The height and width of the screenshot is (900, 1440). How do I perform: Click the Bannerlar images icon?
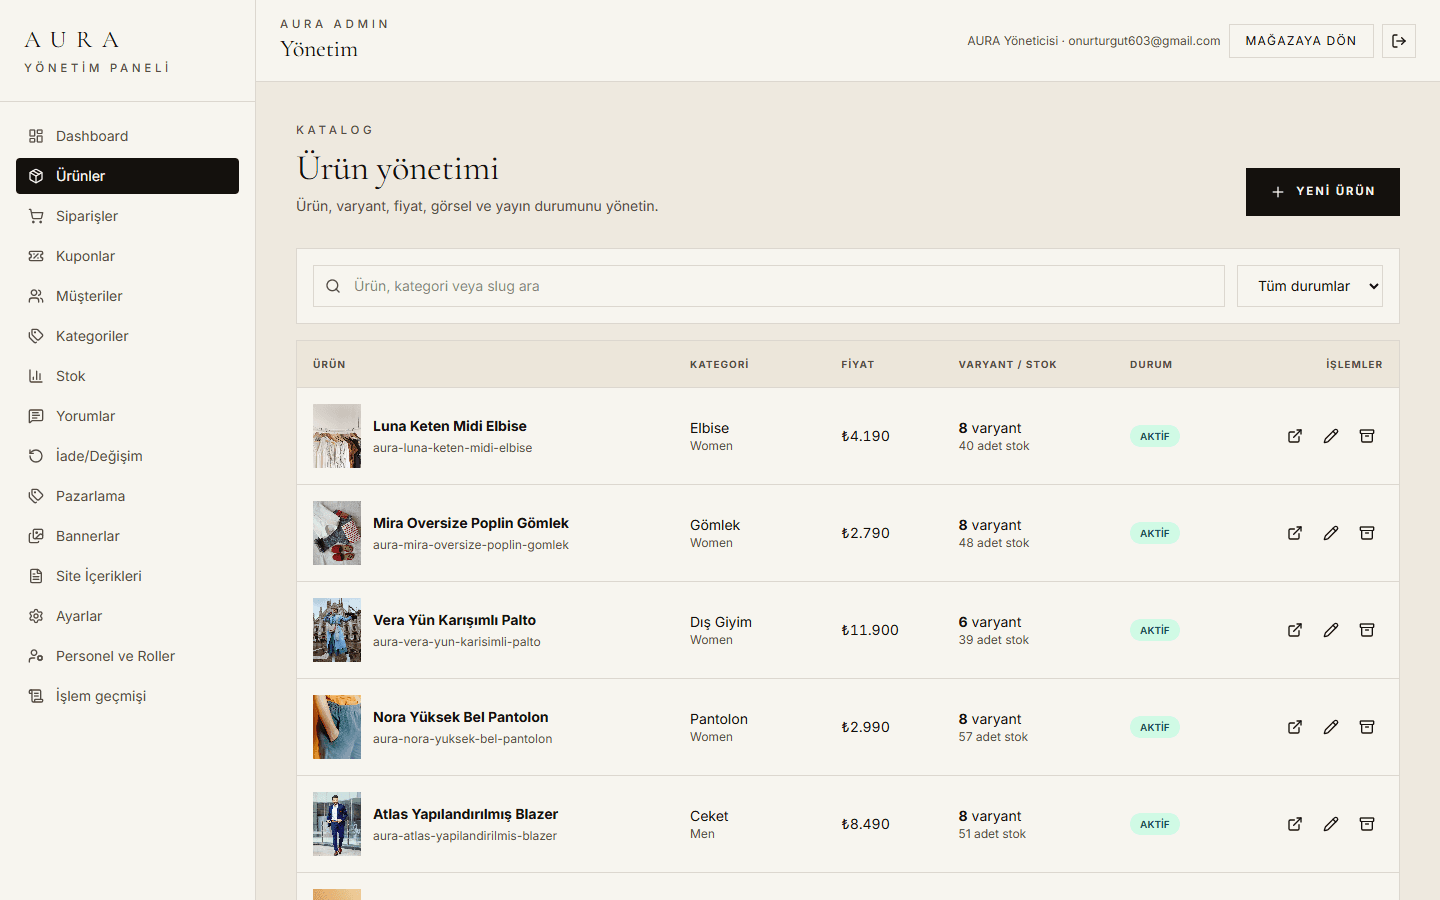(36, 536)
